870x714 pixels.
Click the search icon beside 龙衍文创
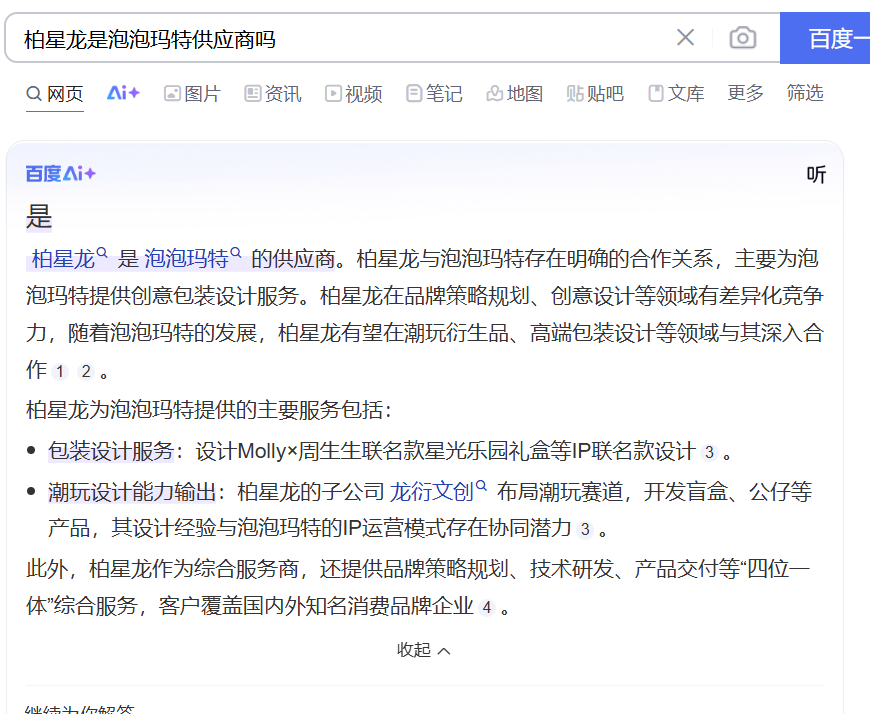point(481,486)
